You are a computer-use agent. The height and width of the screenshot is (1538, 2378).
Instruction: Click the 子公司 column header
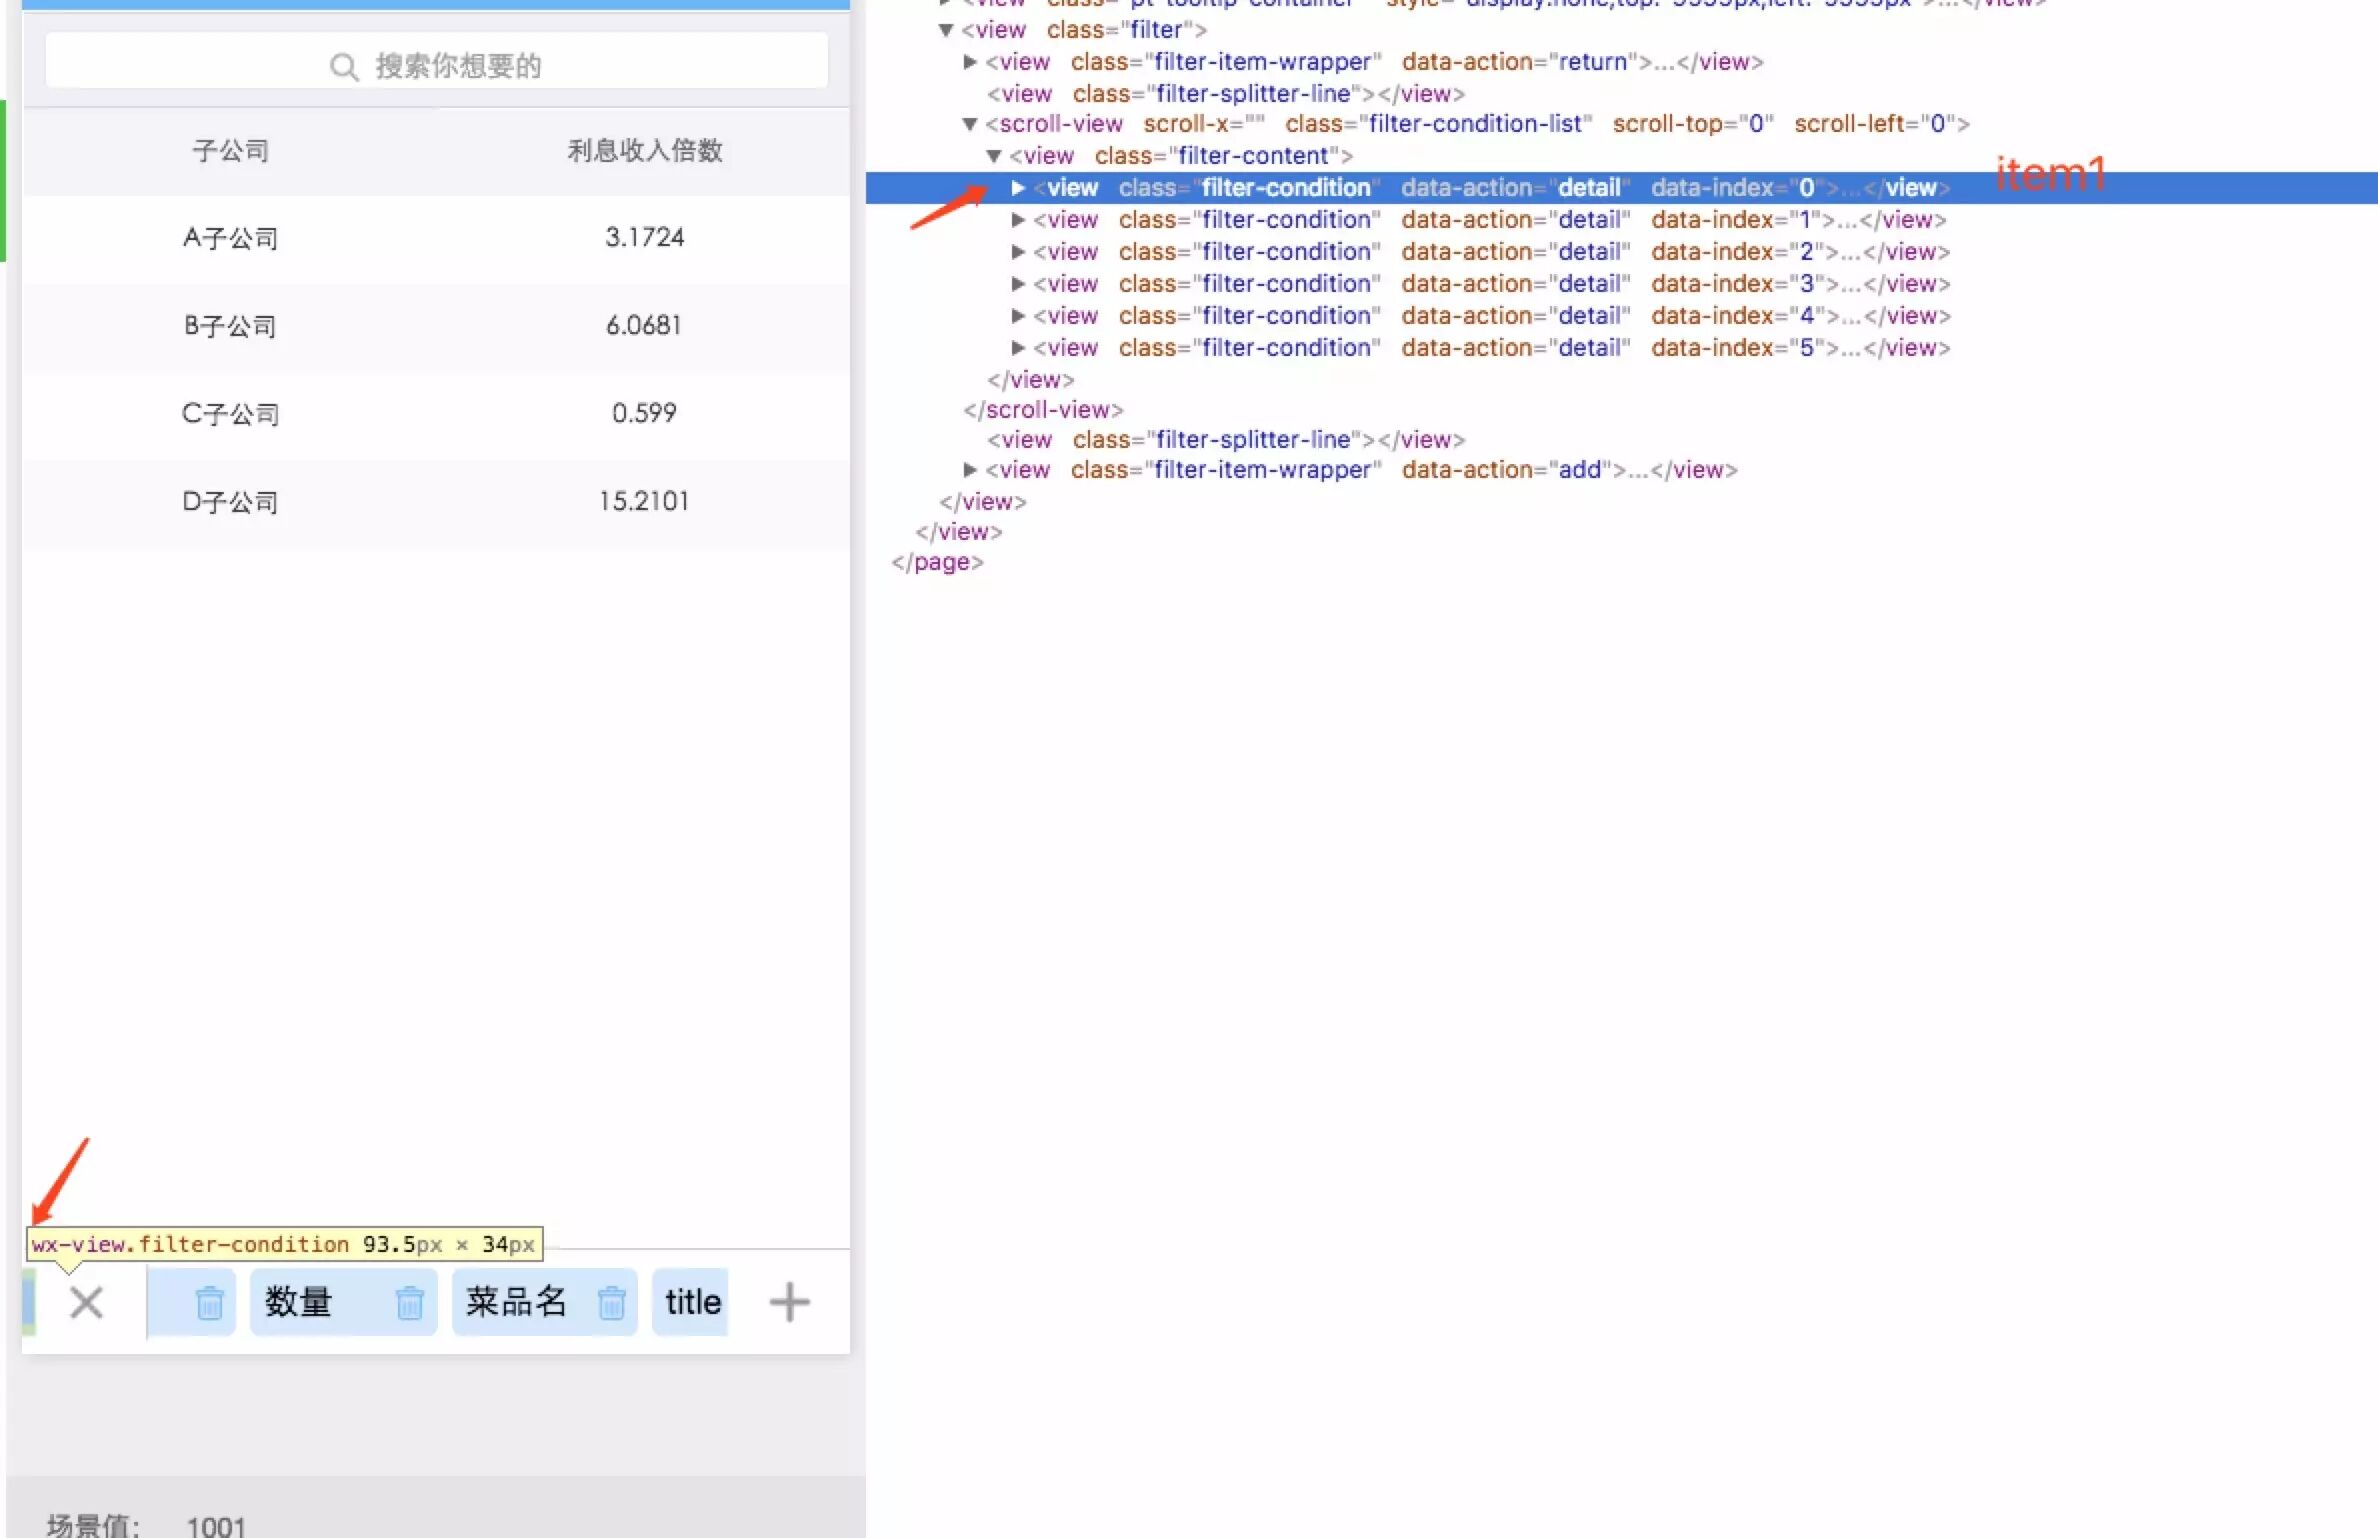click(x=231, y=151)
